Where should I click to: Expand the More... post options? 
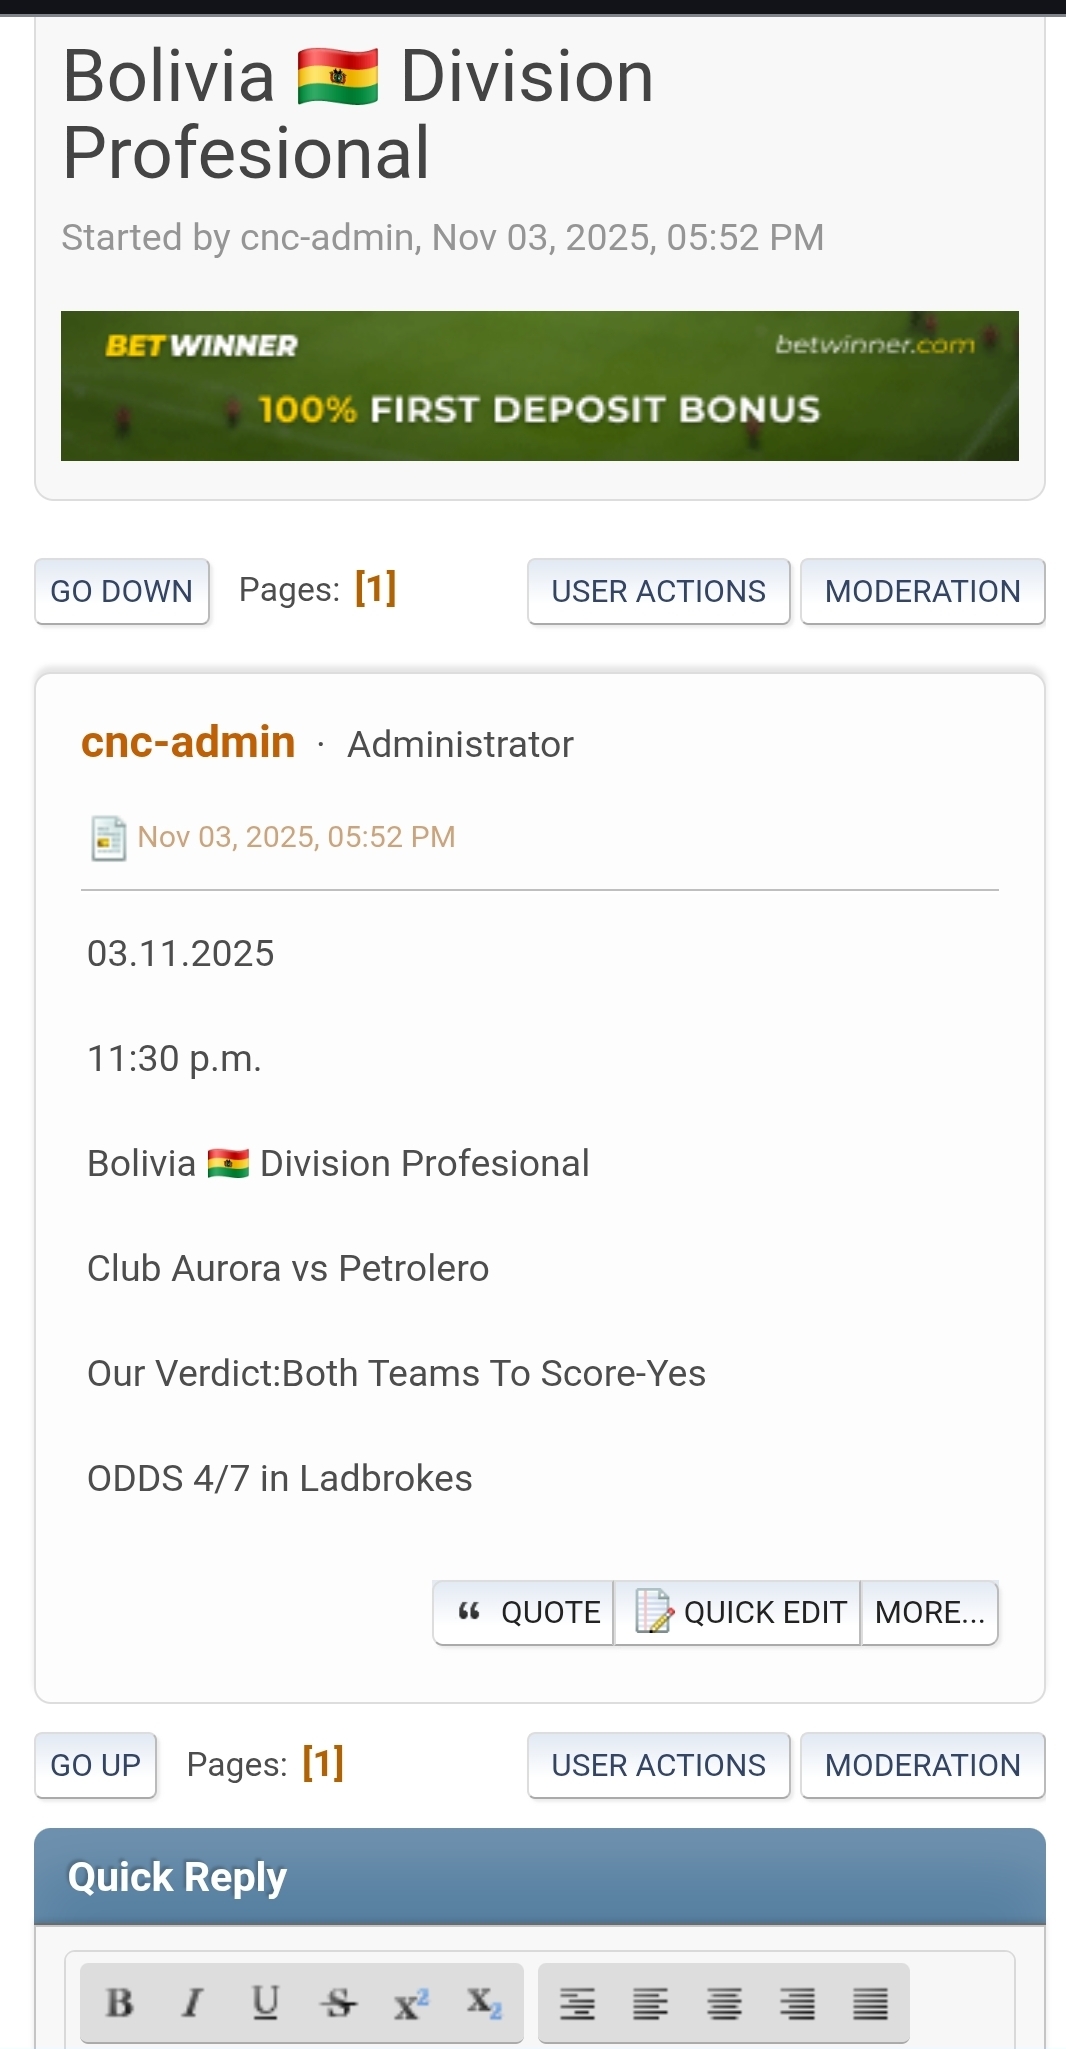[929, 1612]
